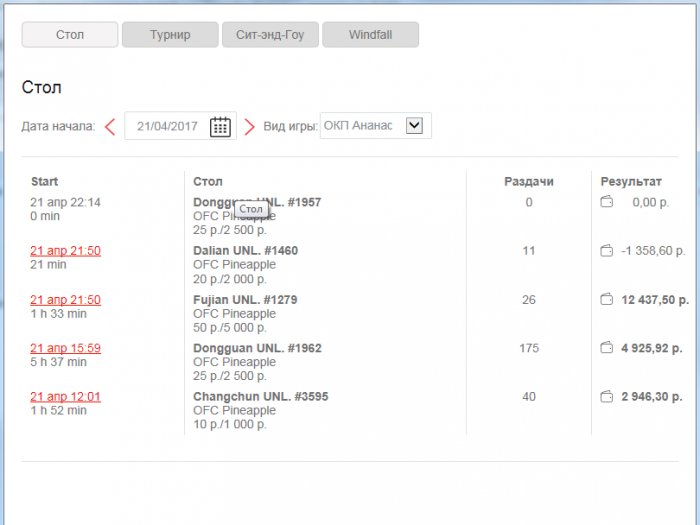
Task: Go to previous date with left arrow
Action: (x=110, y=127)
